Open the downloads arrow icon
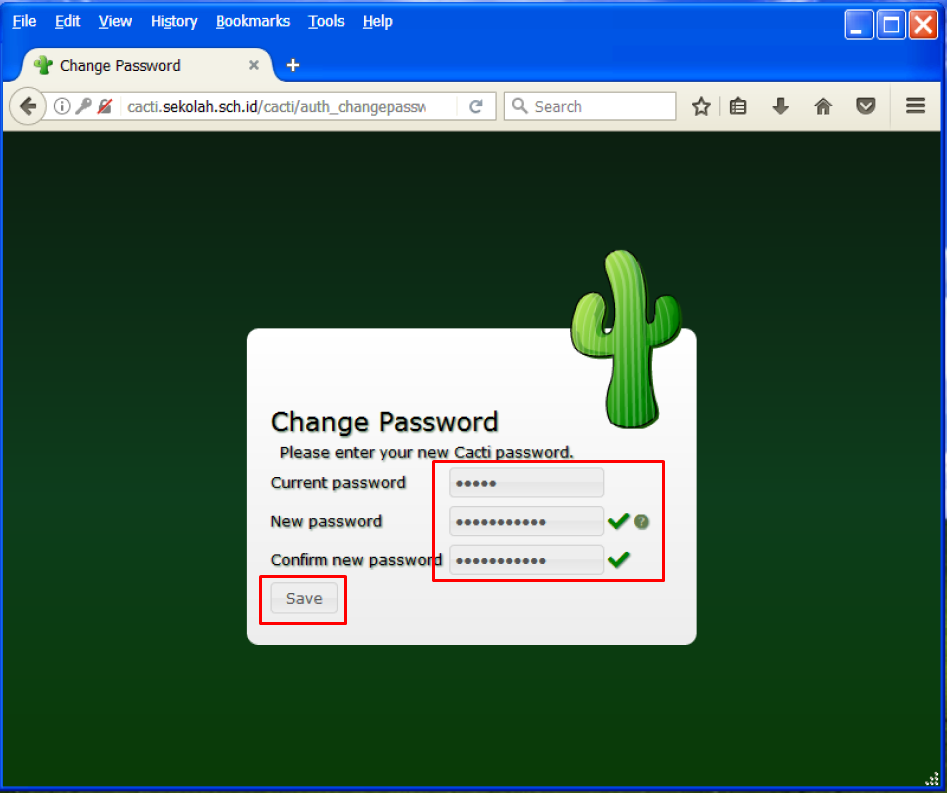The height and width of the screenshot is (793, 947). (x=781, y=106)
